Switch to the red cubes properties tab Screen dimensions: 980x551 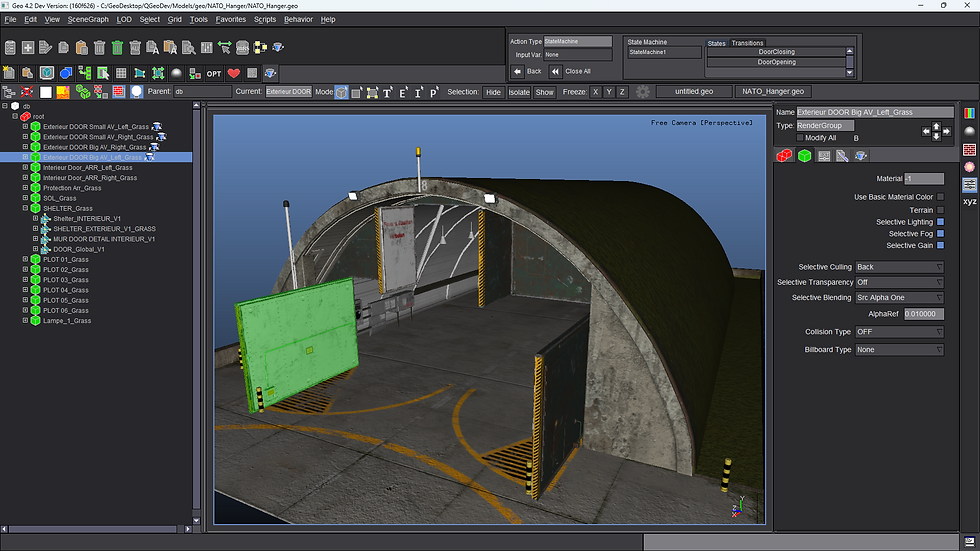[784, 156]
